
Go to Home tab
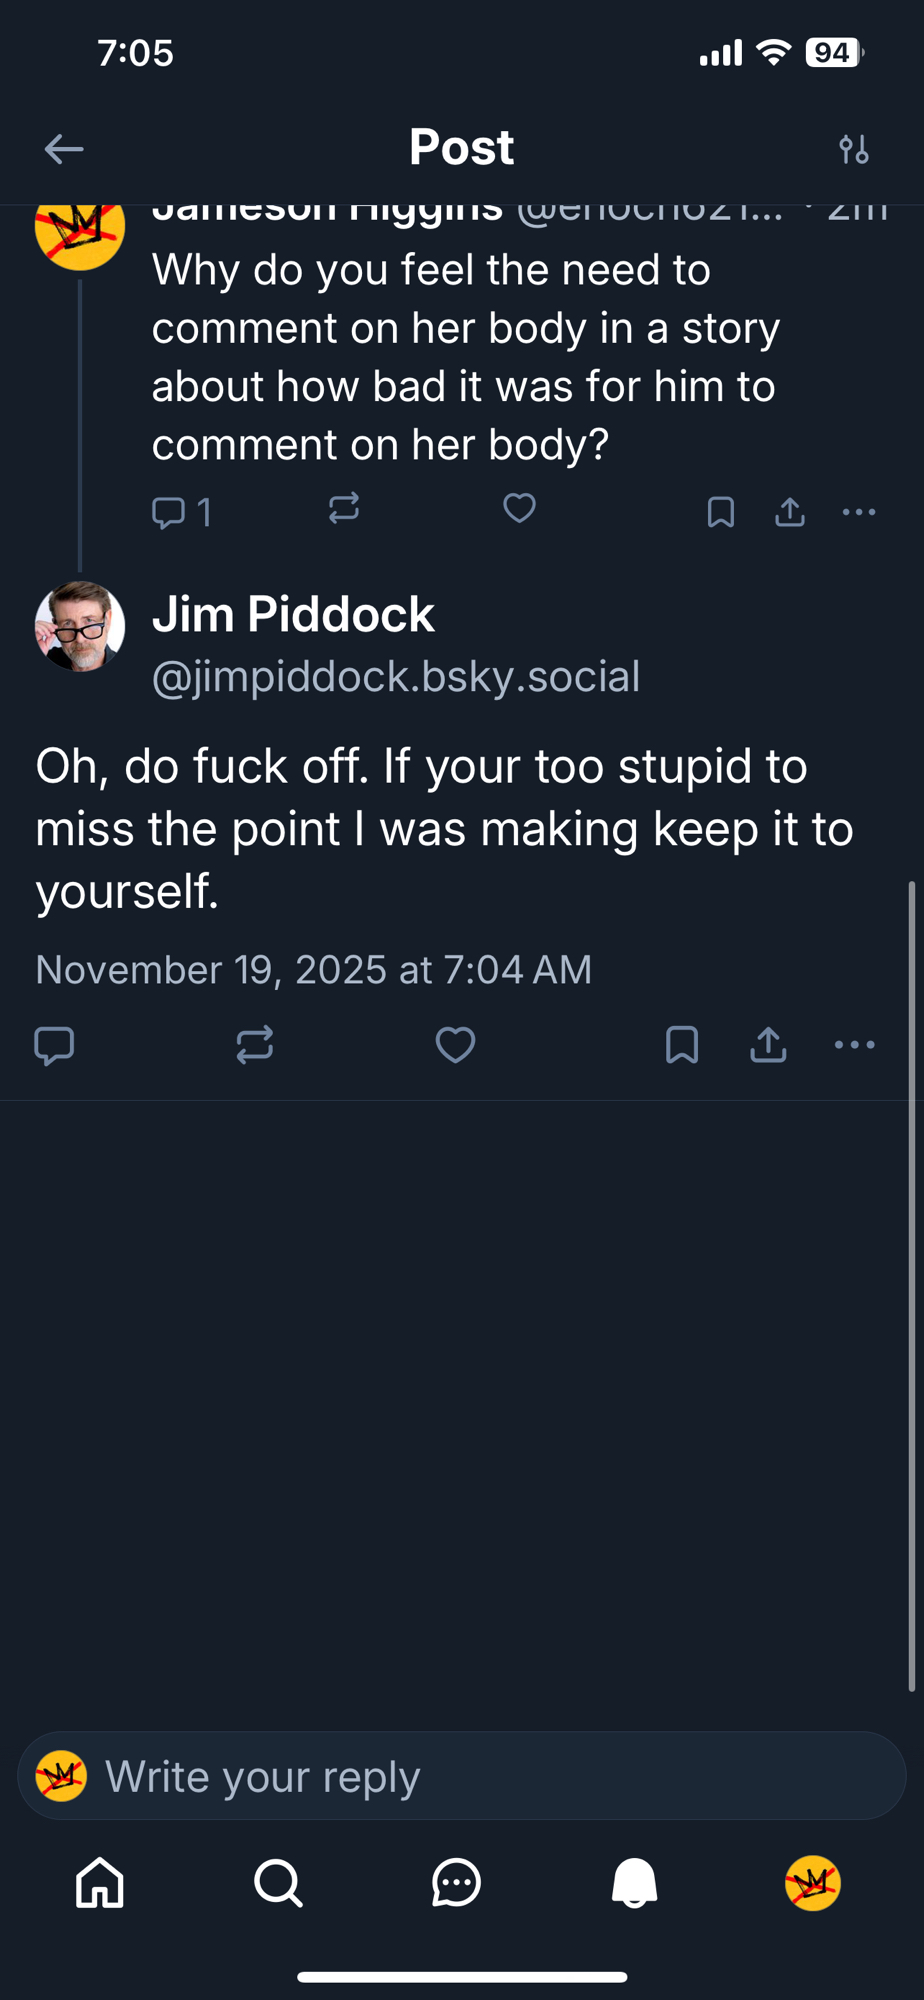click(100, 1884)
